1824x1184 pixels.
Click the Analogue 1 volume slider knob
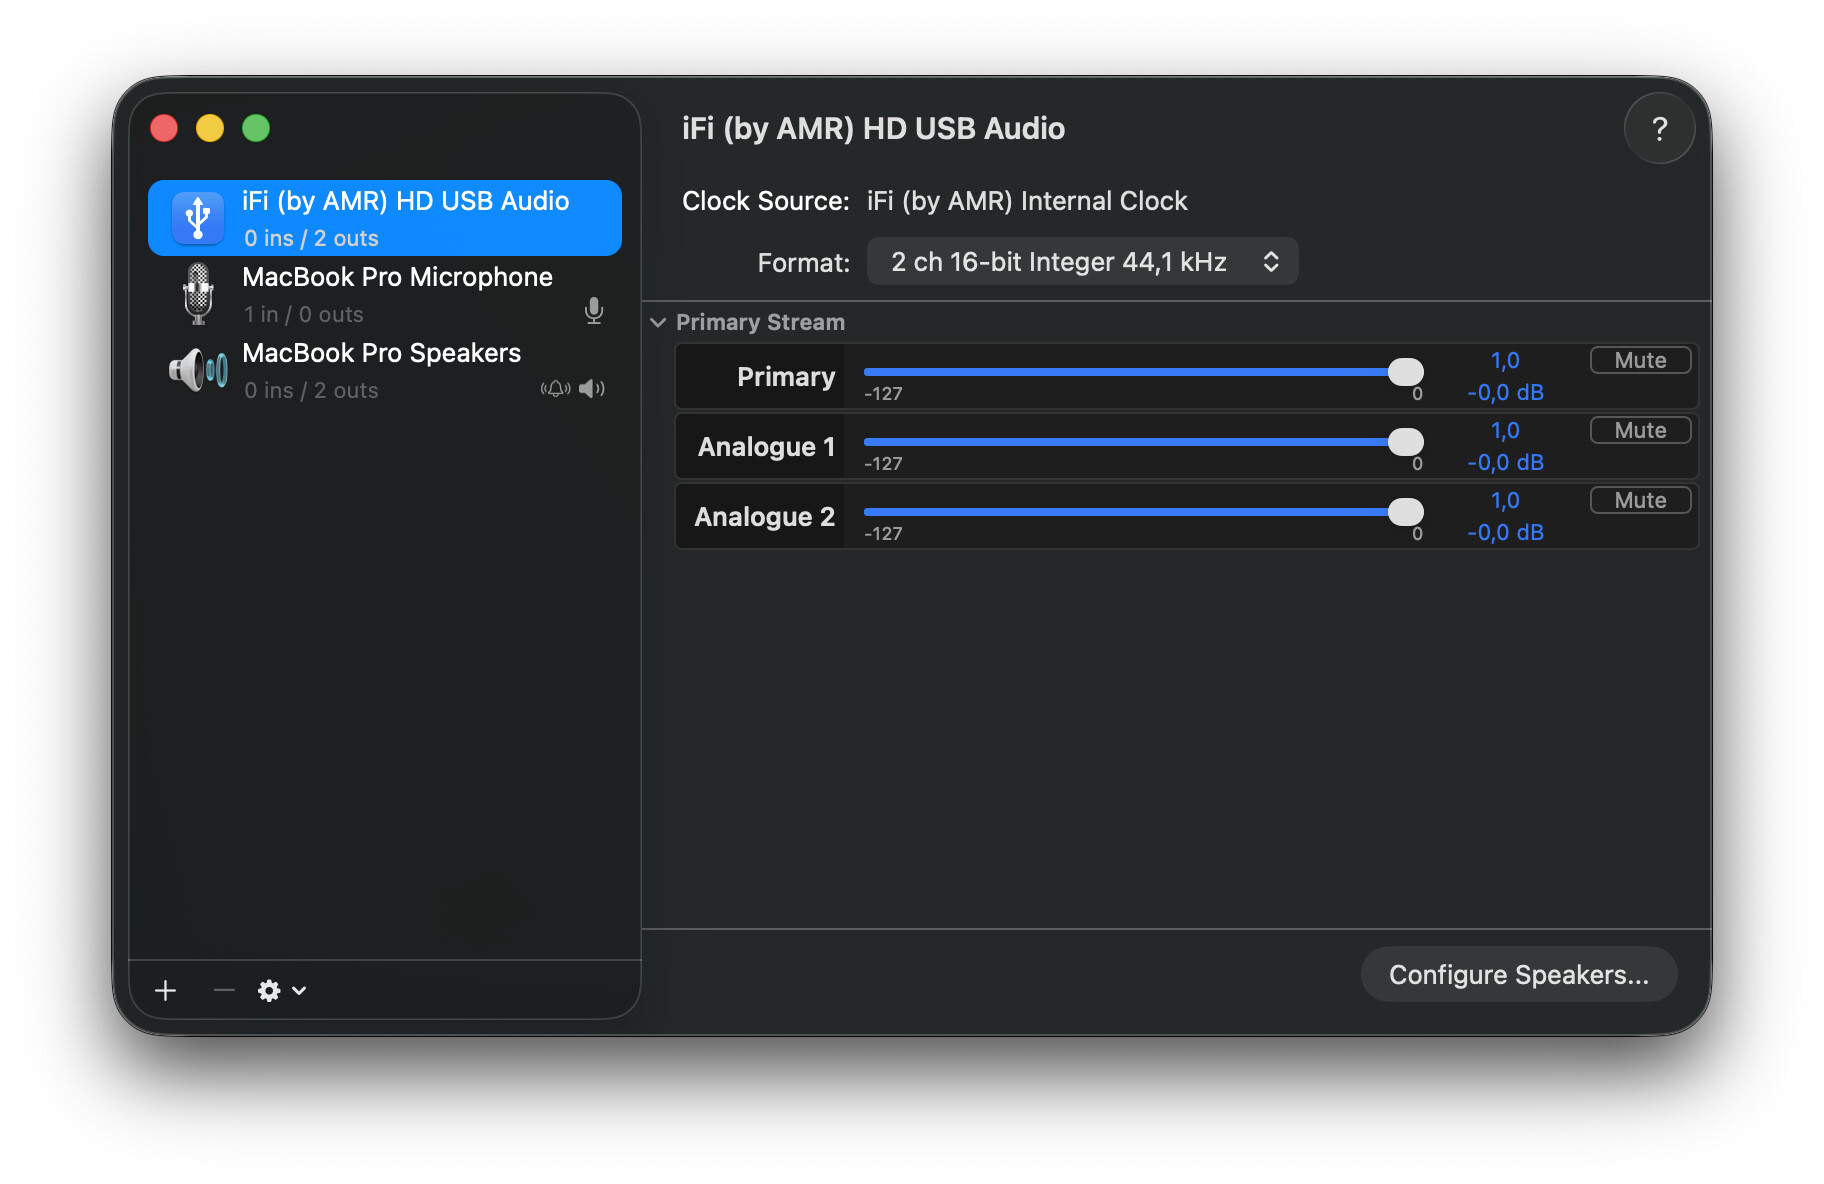click(x=1405, y=441)
